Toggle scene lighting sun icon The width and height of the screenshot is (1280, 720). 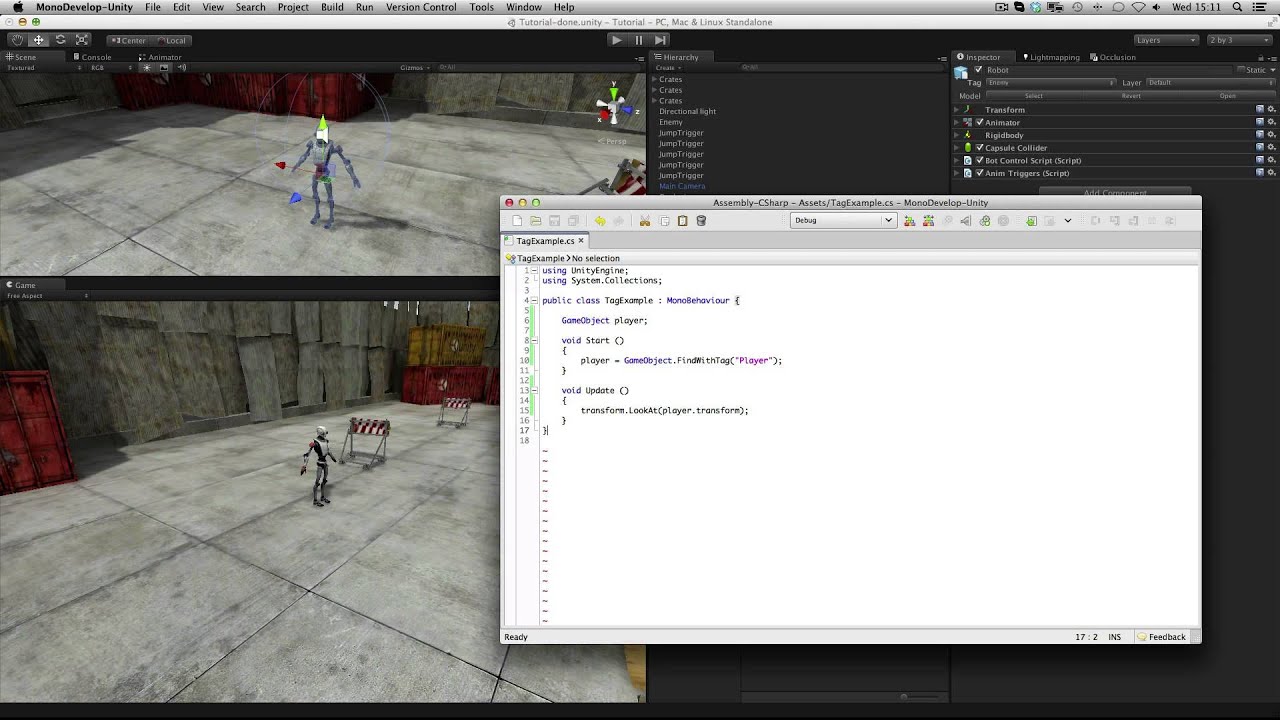click(x=146, y=68)
